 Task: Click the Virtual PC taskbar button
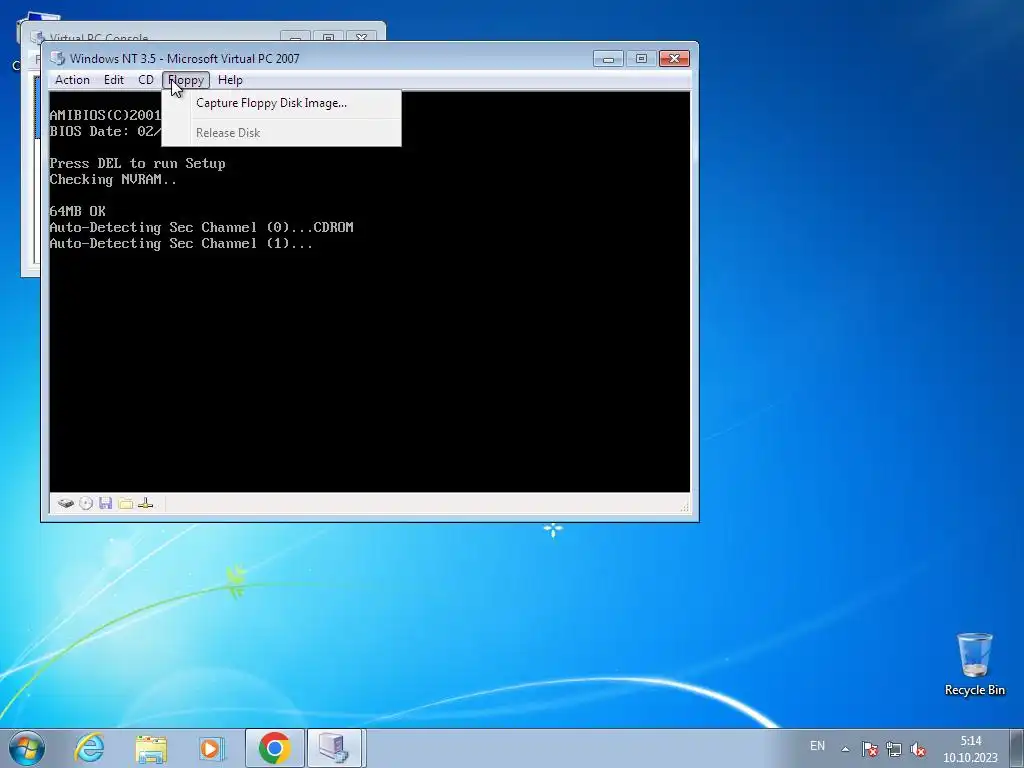(334, 748)
